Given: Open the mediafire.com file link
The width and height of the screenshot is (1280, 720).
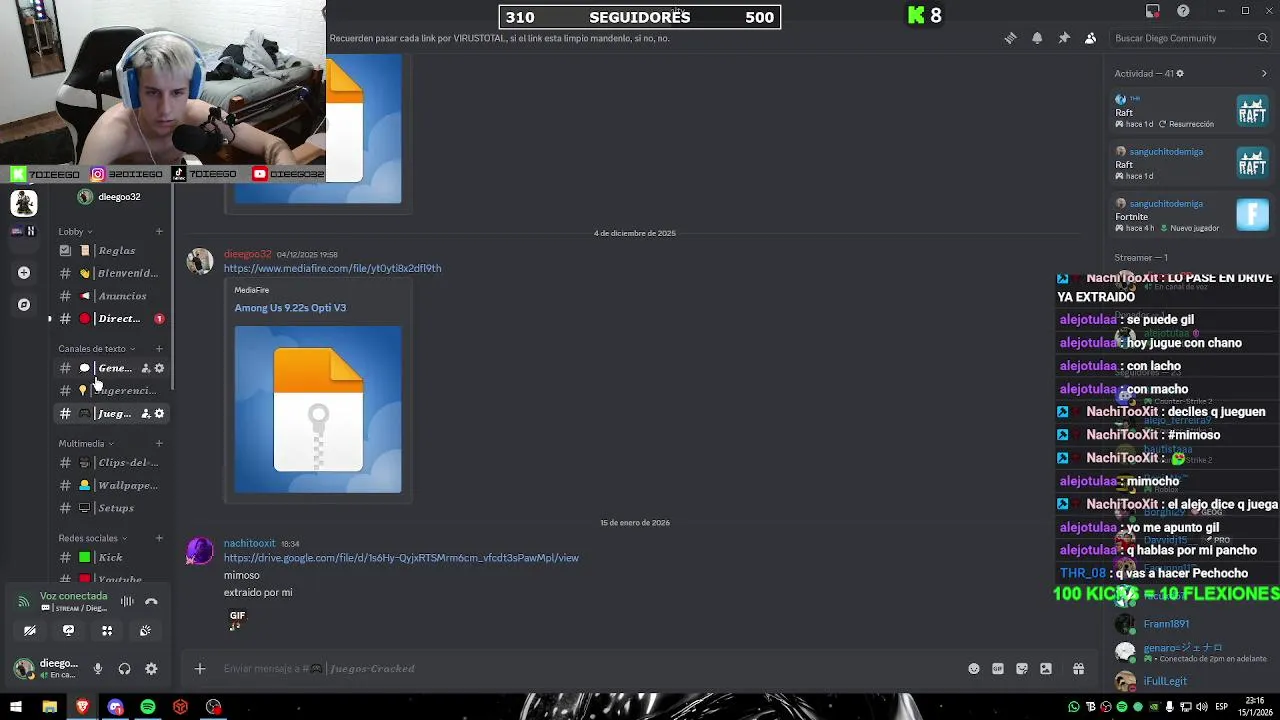Looking at the screenshot, I should 332,268.
